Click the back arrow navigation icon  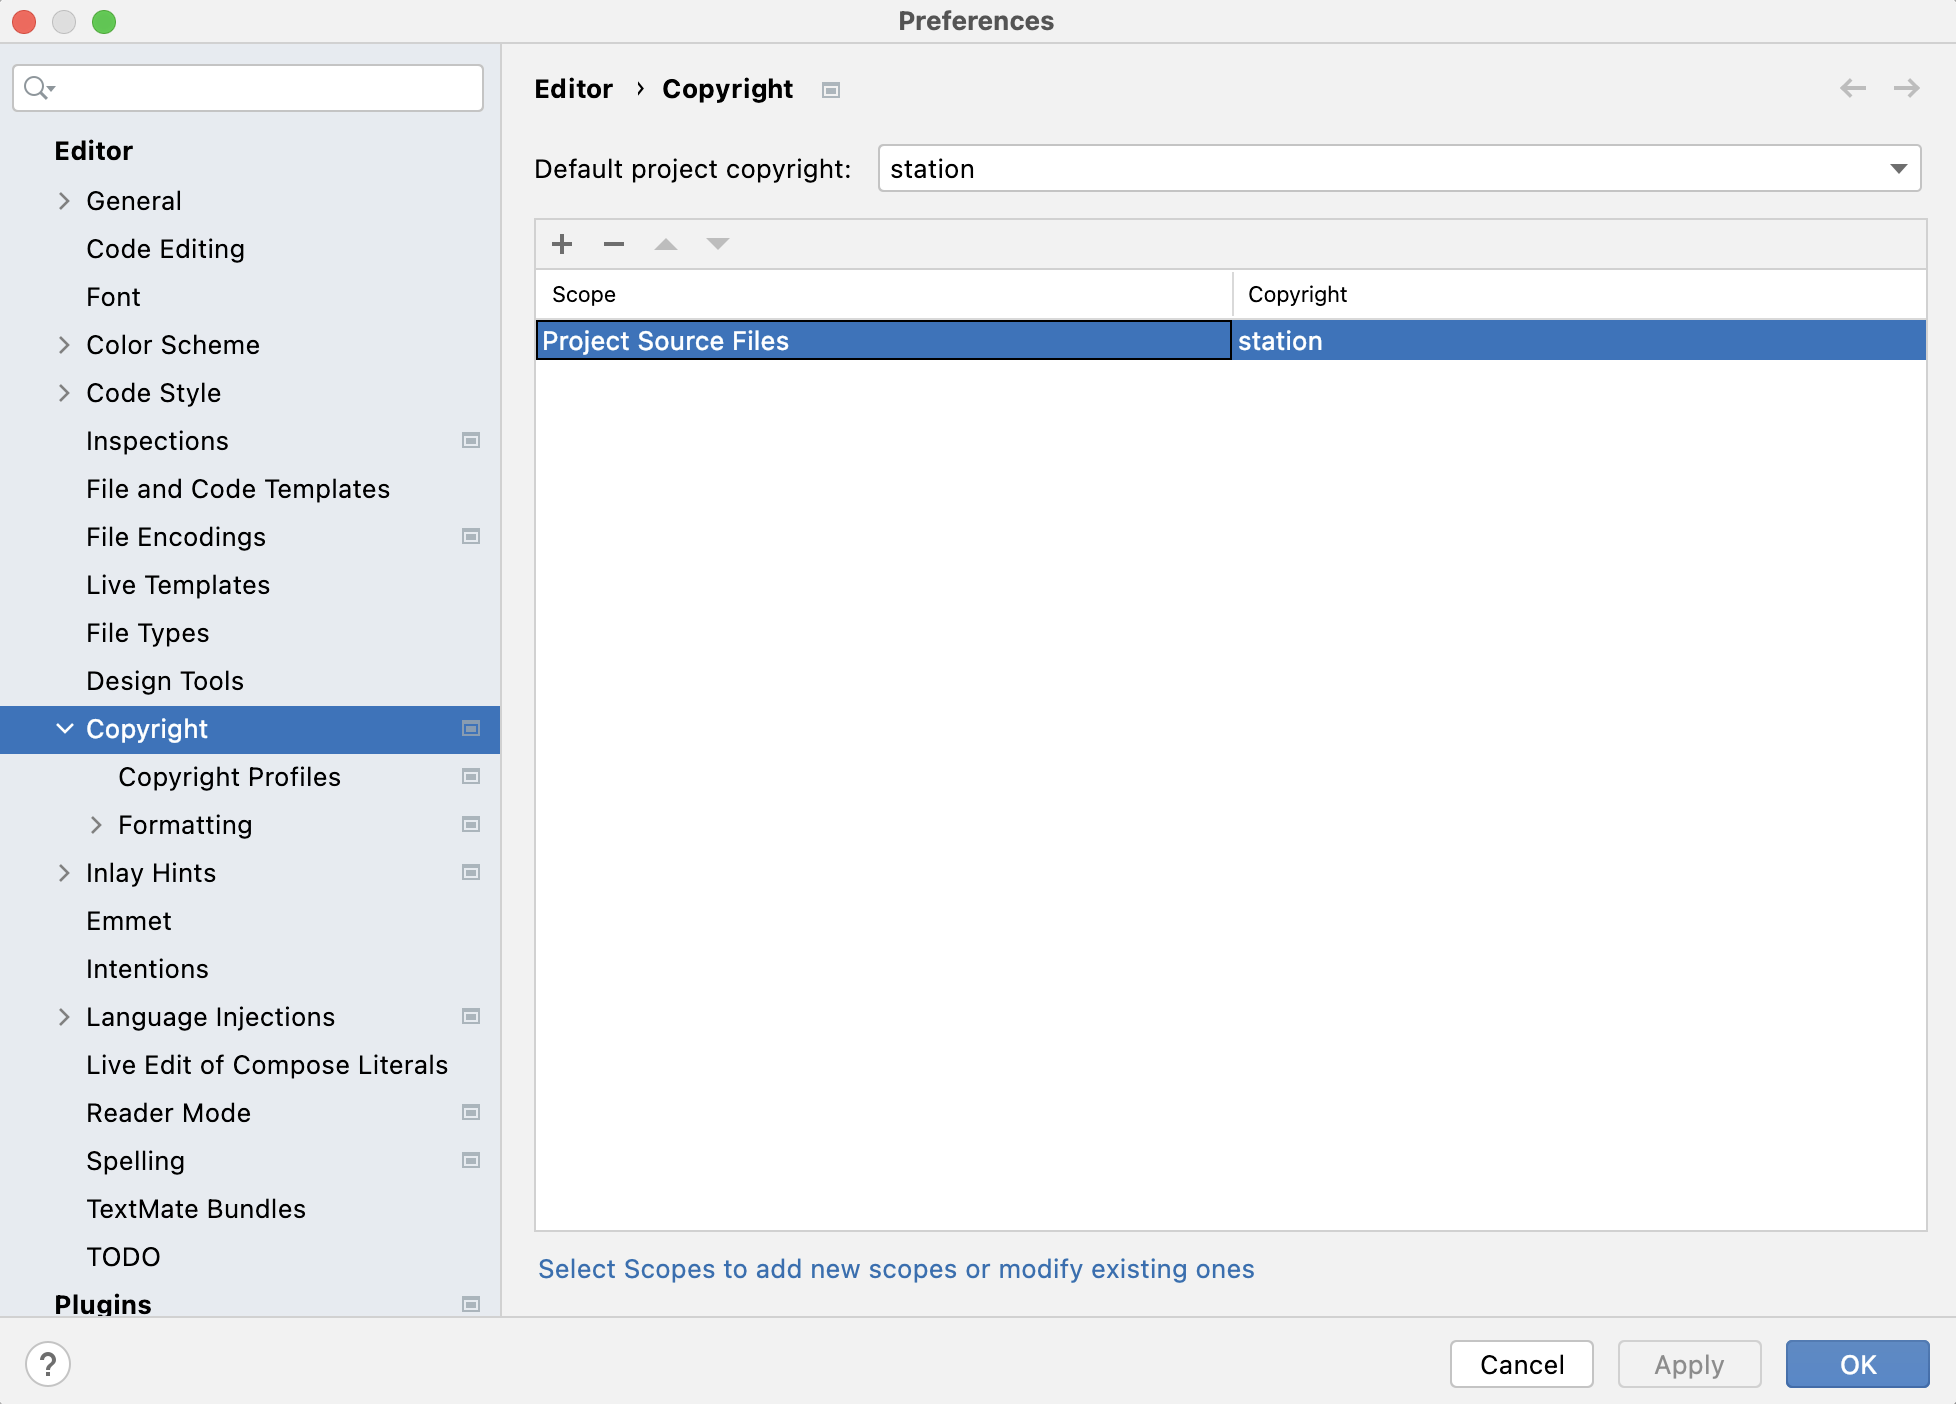(1853, 88)
